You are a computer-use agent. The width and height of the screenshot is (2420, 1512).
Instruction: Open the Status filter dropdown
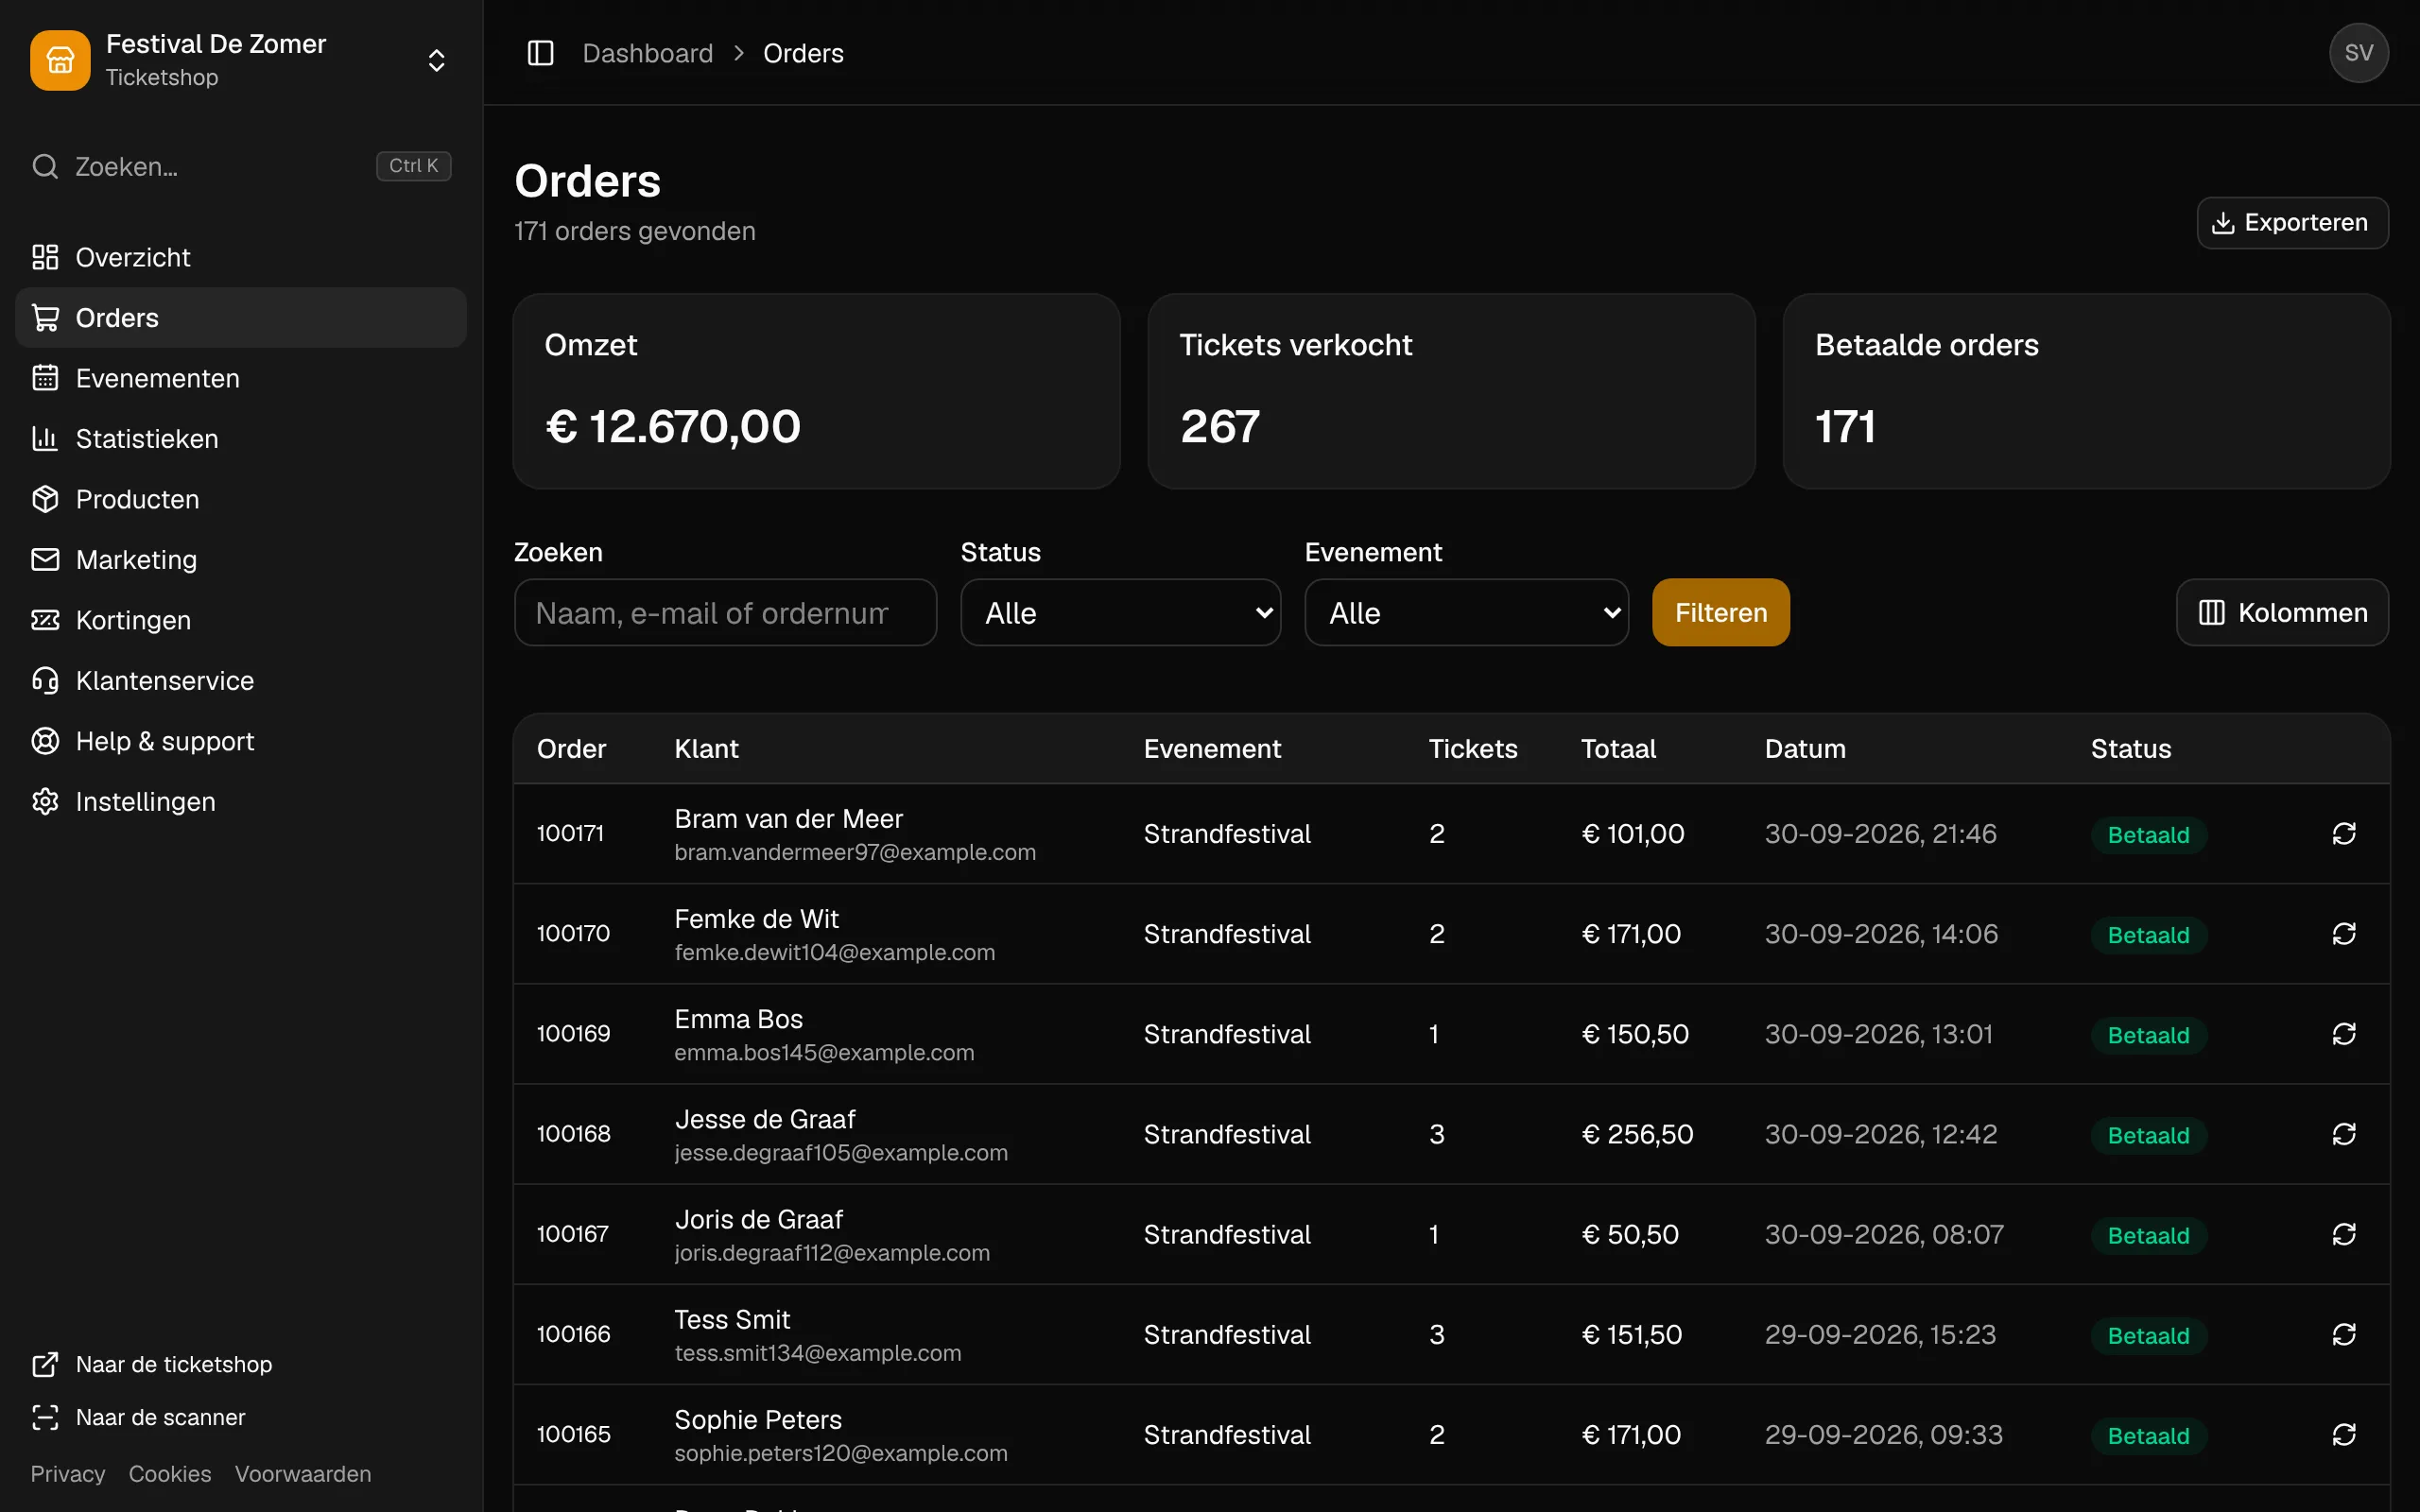(x=1120, y=612)
